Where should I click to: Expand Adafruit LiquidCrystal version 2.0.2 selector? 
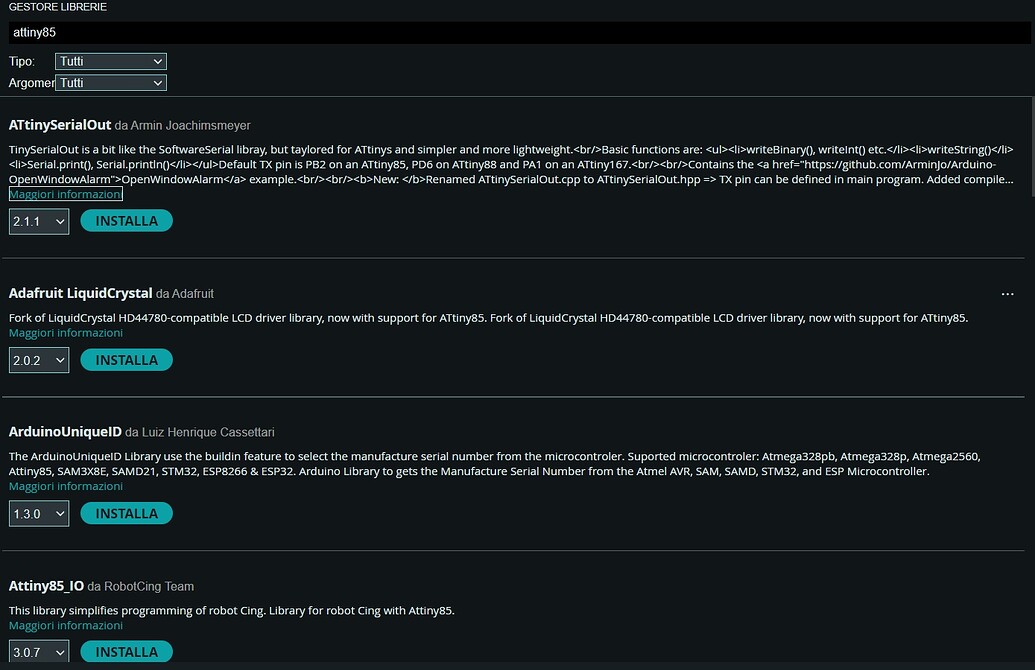click(x=39, y=360)
